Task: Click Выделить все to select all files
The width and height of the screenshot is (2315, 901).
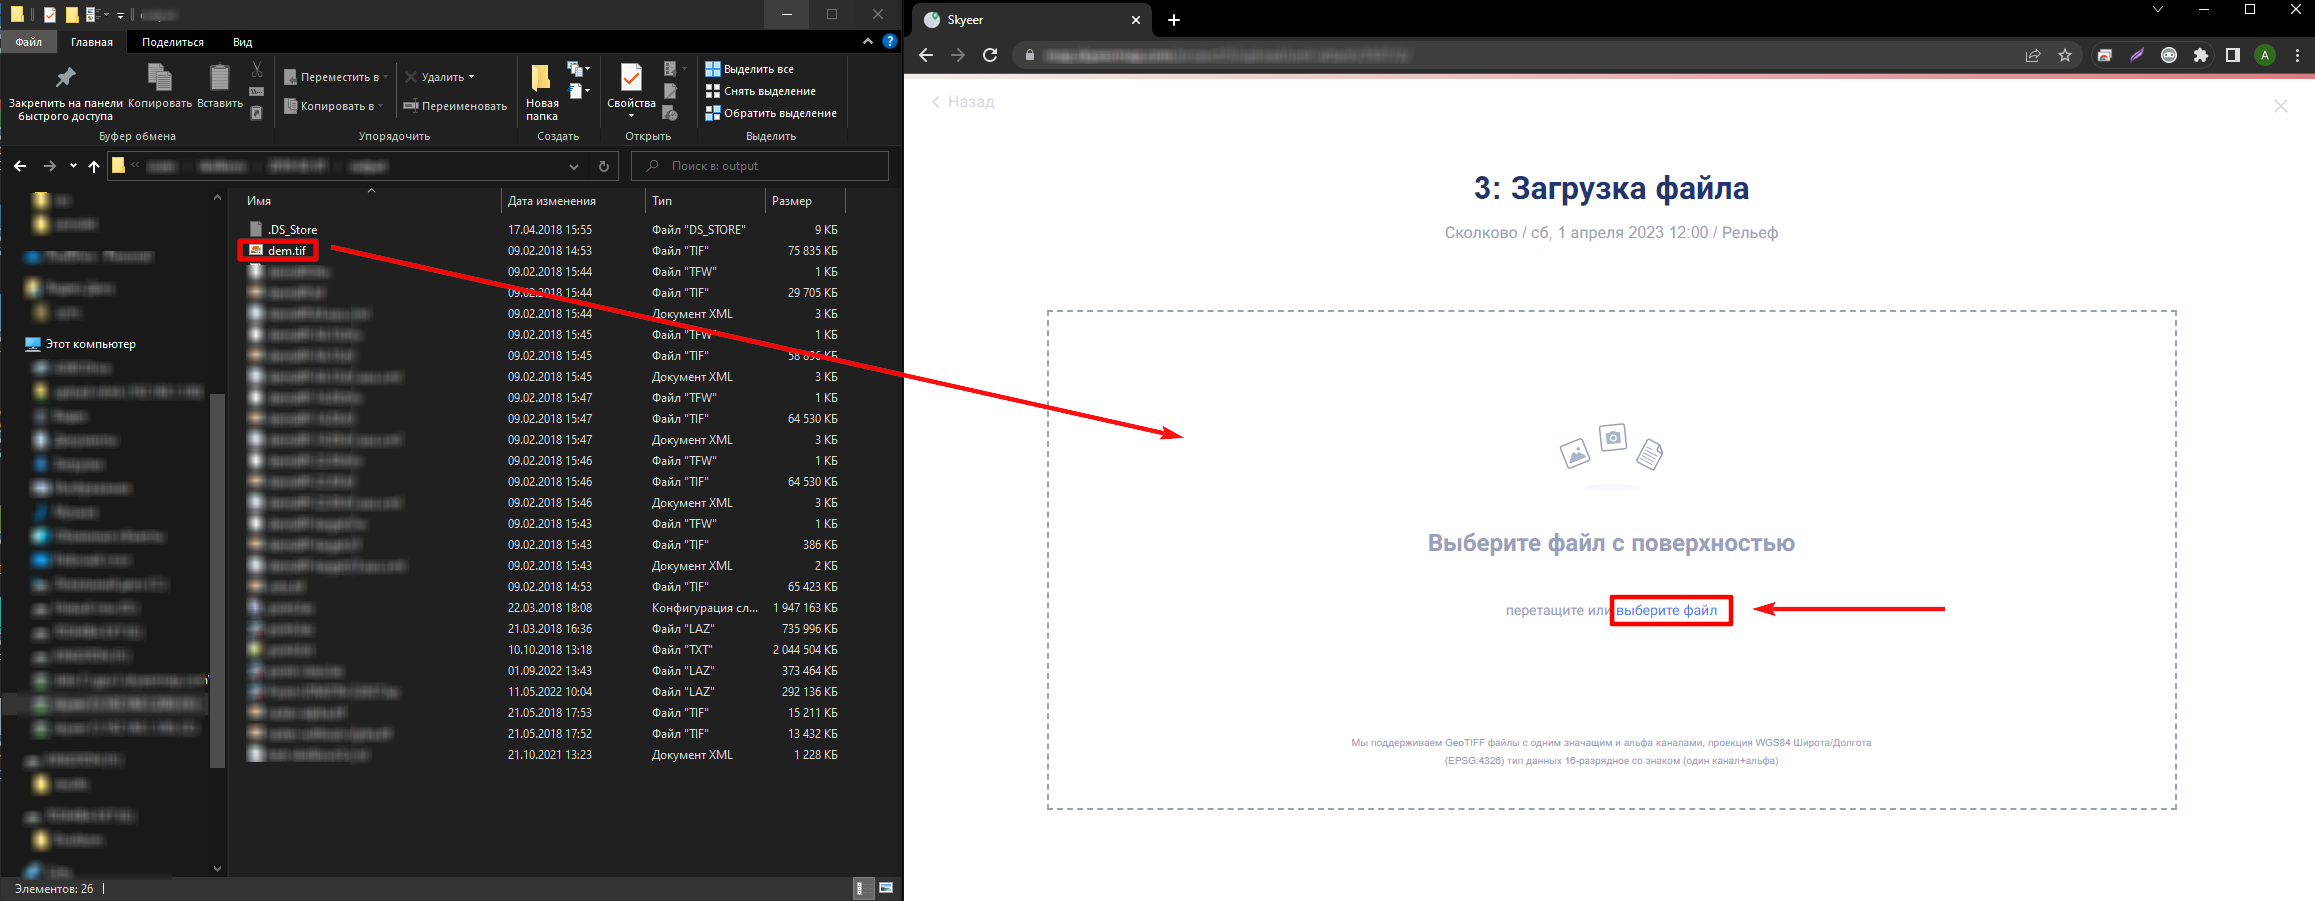Action: (x=758, y=69)
